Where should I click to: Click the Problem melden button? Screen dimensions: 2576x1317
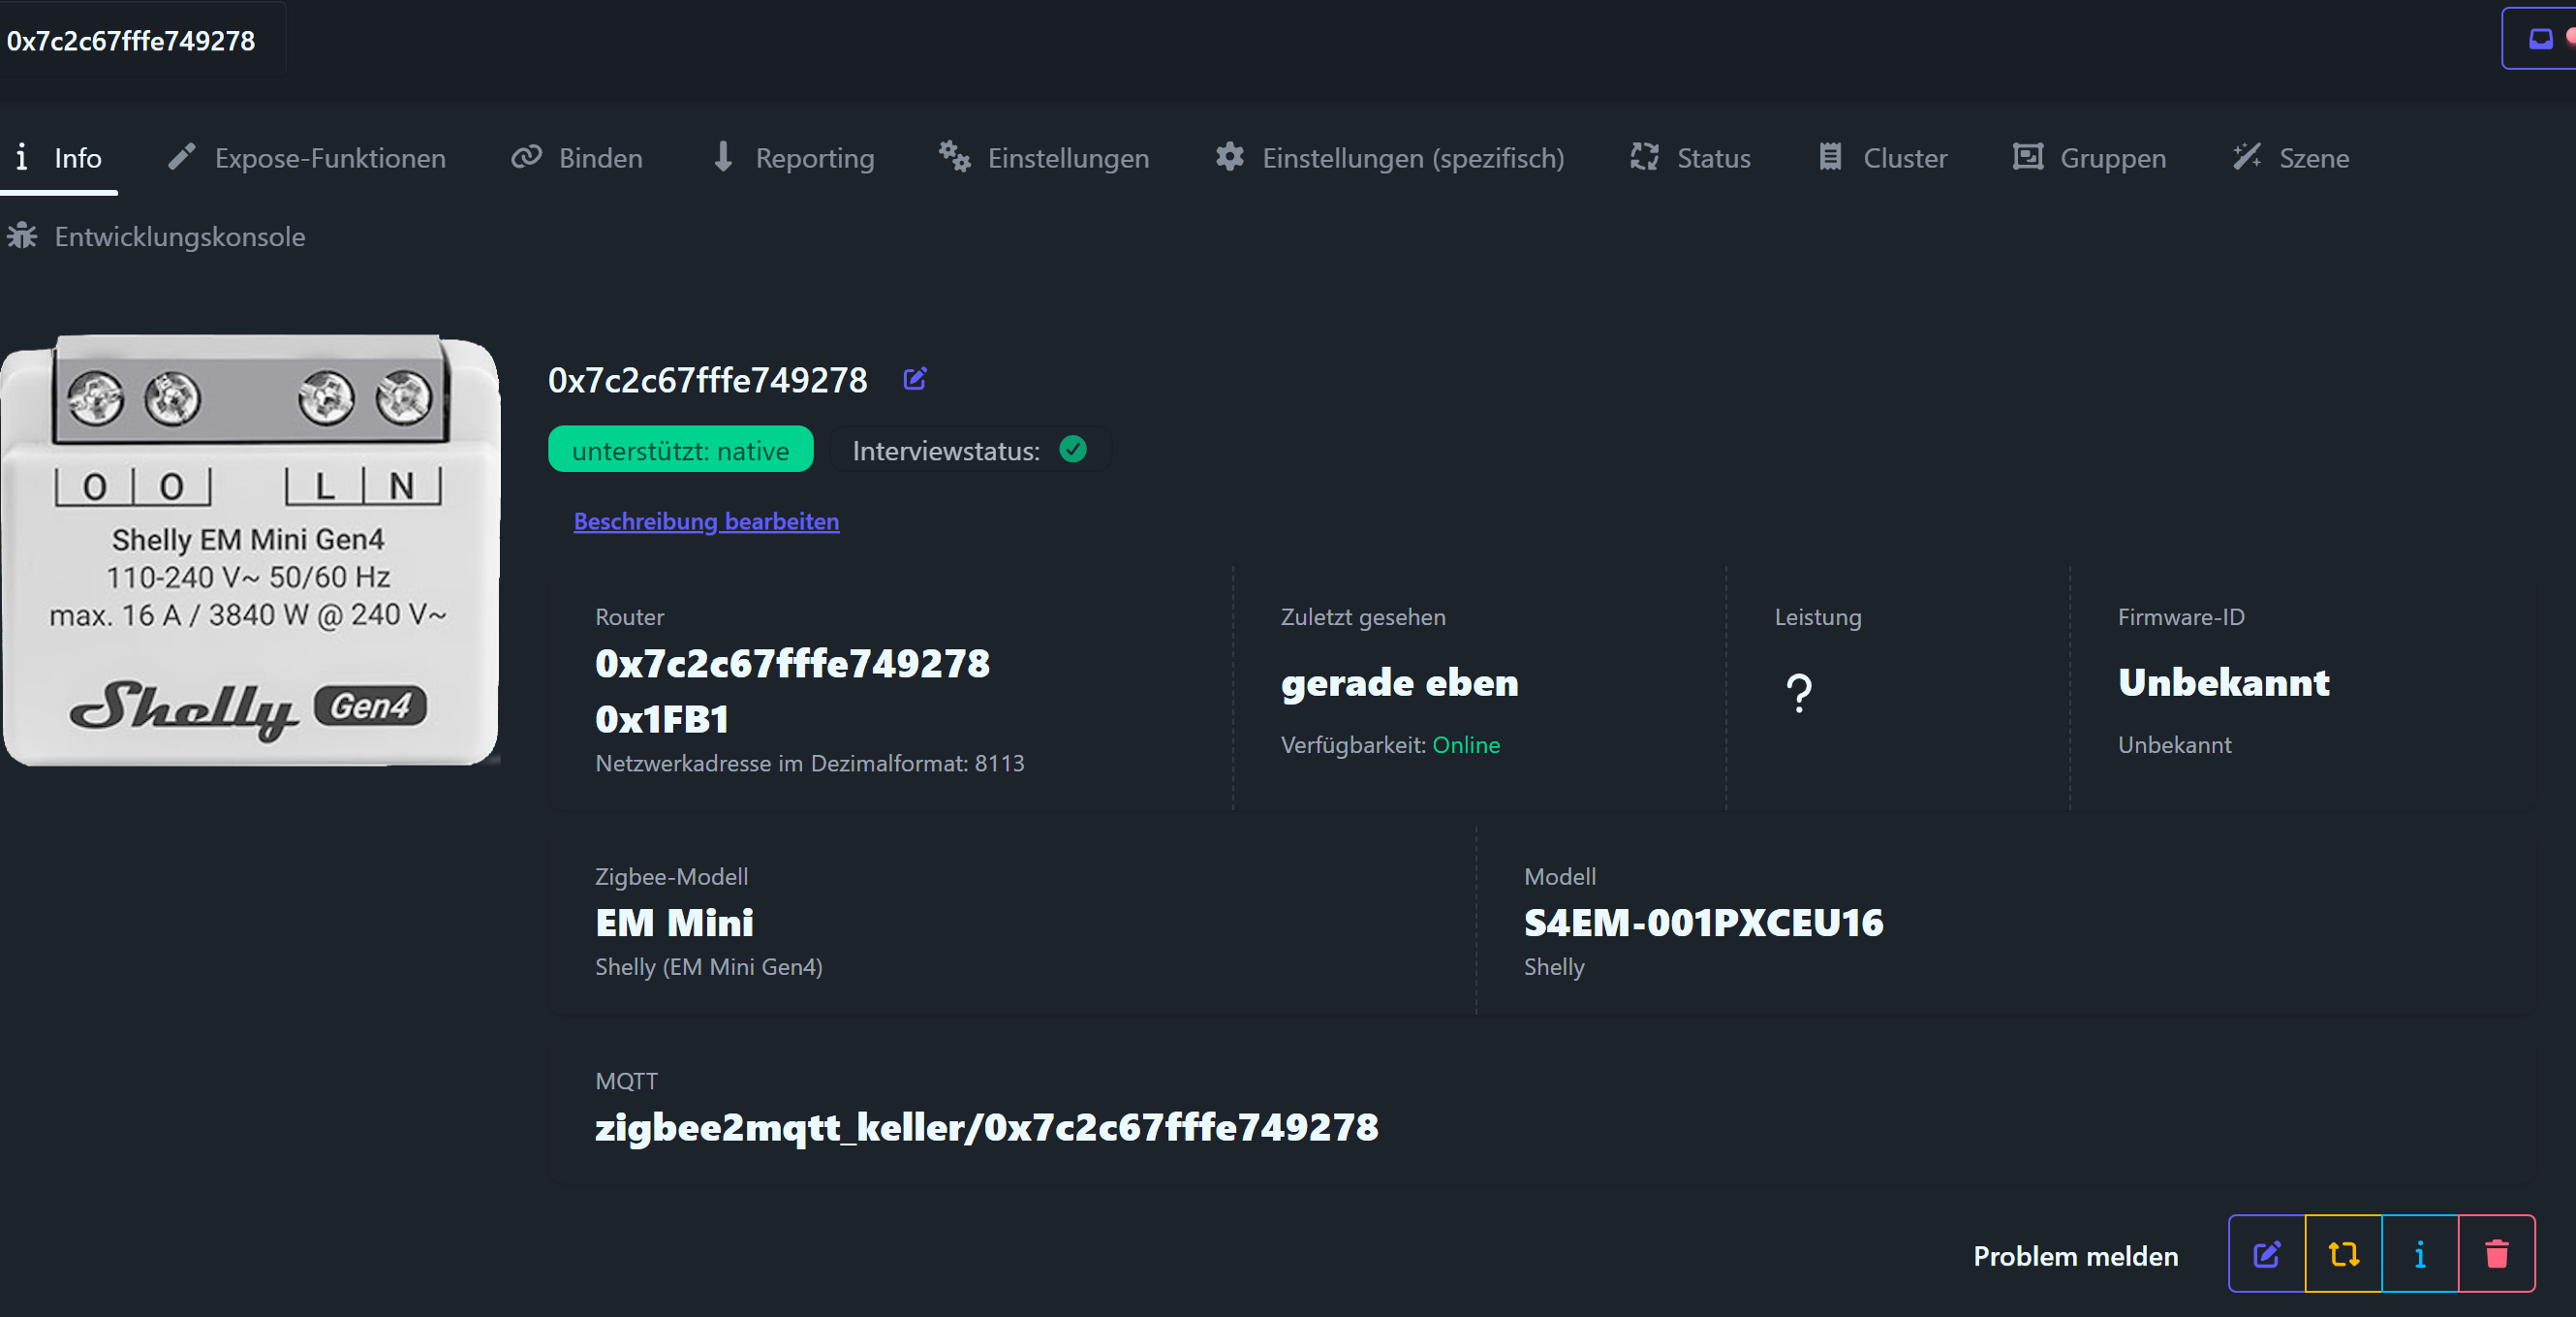2075,1256
